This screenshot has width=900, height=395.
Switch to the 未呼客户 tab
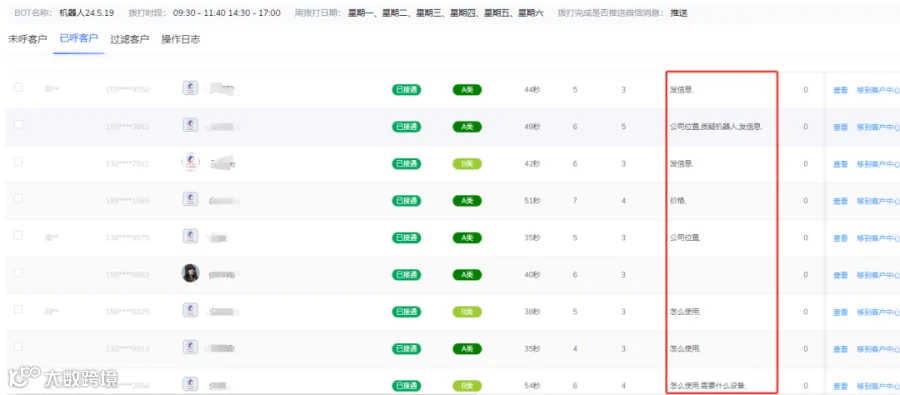coord(28,40)
